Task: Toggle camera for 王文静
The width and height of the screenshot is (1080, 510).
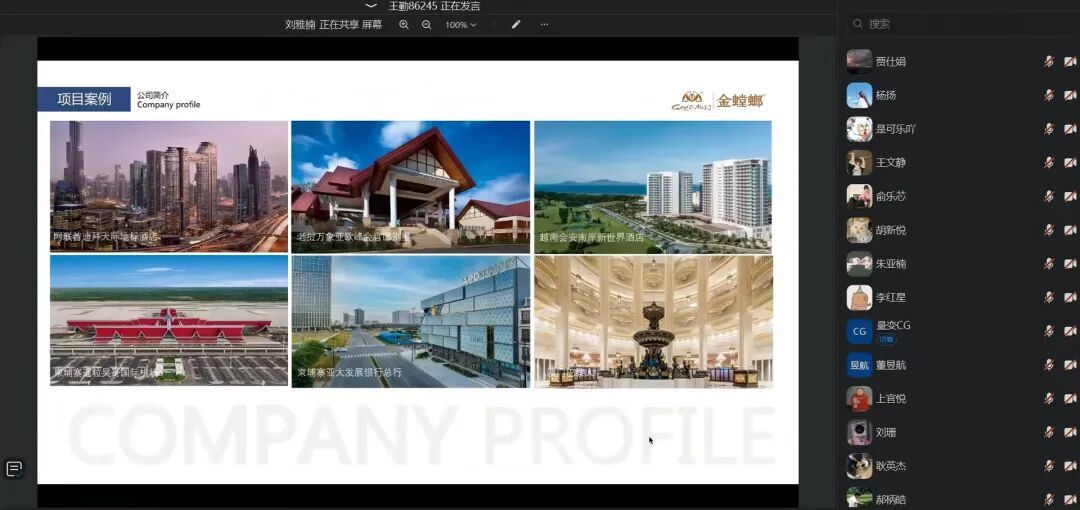Action: (x=1069, y=163)
